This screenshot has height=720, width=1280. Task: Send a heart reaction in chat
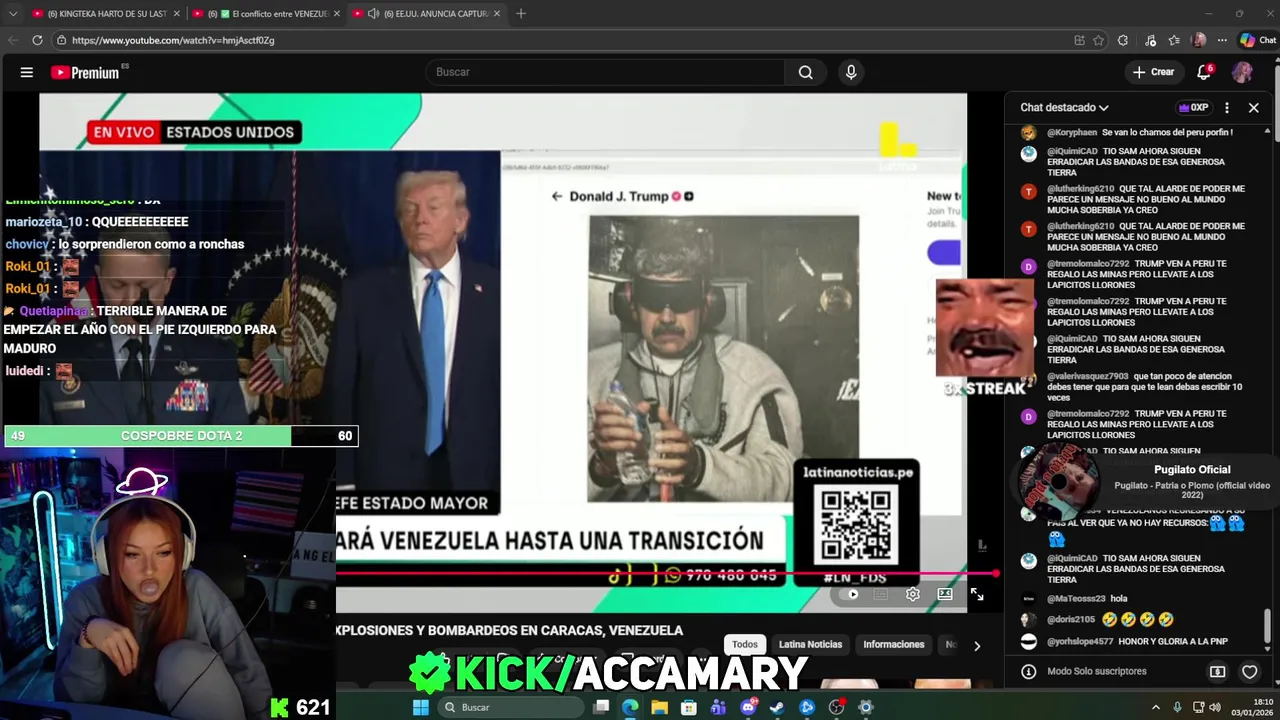[1250, 672]
